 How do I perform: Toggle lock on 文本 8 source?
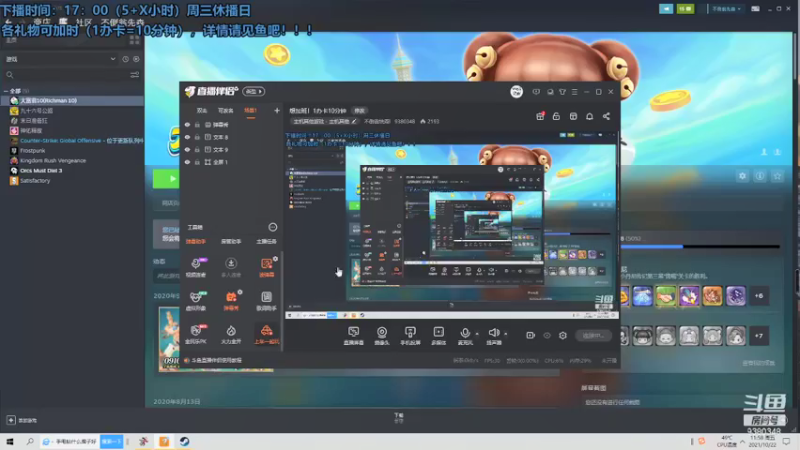click(197, 137)
